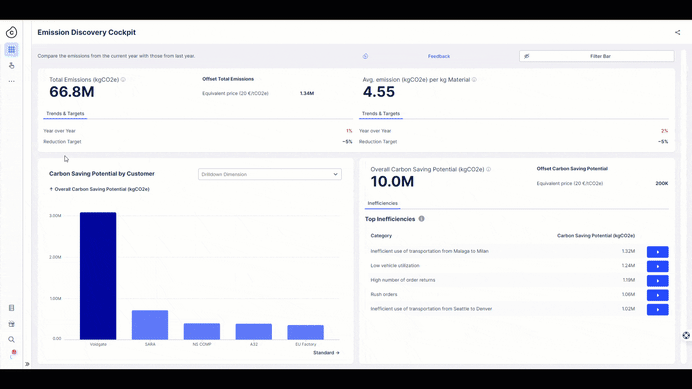The height and width of the screenshot is (389, 692).
Task: Click play button for Low vehicle utilization
Action: 658,266
